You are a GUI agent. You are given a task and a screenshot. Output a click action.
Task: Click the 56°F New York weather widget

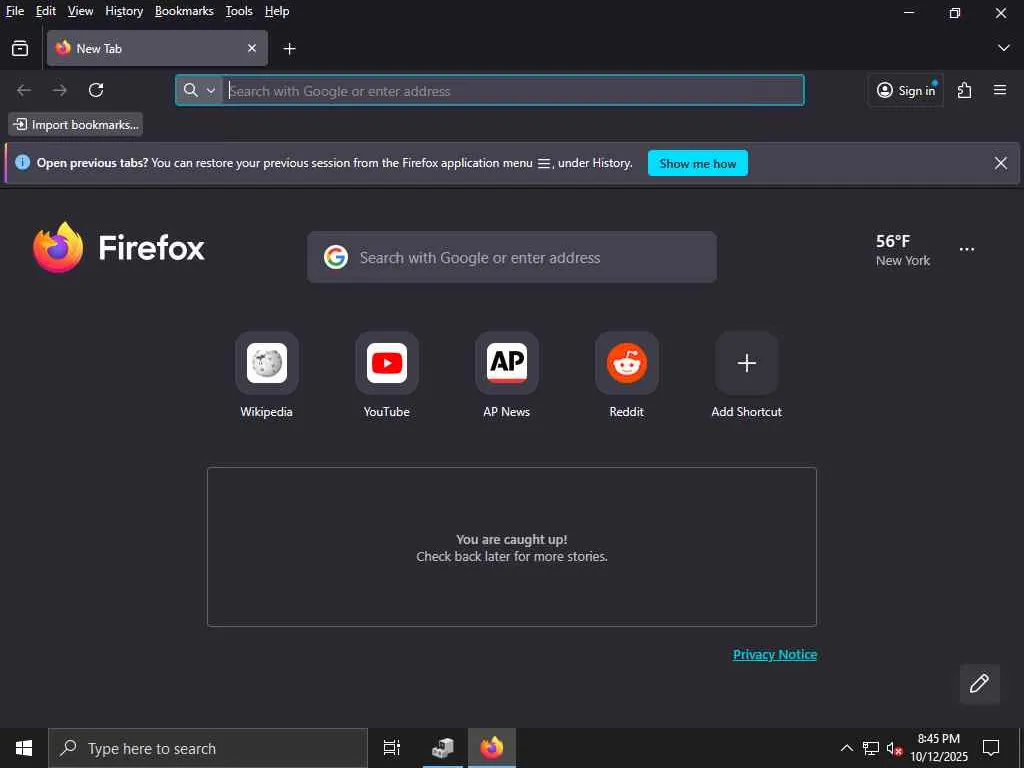pyautogui.click(x=903, y=251)
